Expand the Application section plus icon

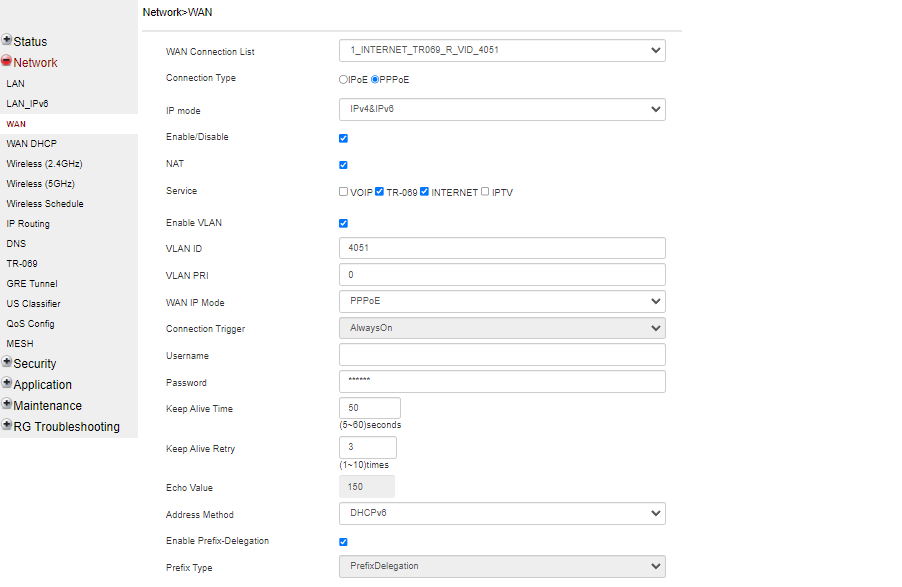tap(7, 384)
